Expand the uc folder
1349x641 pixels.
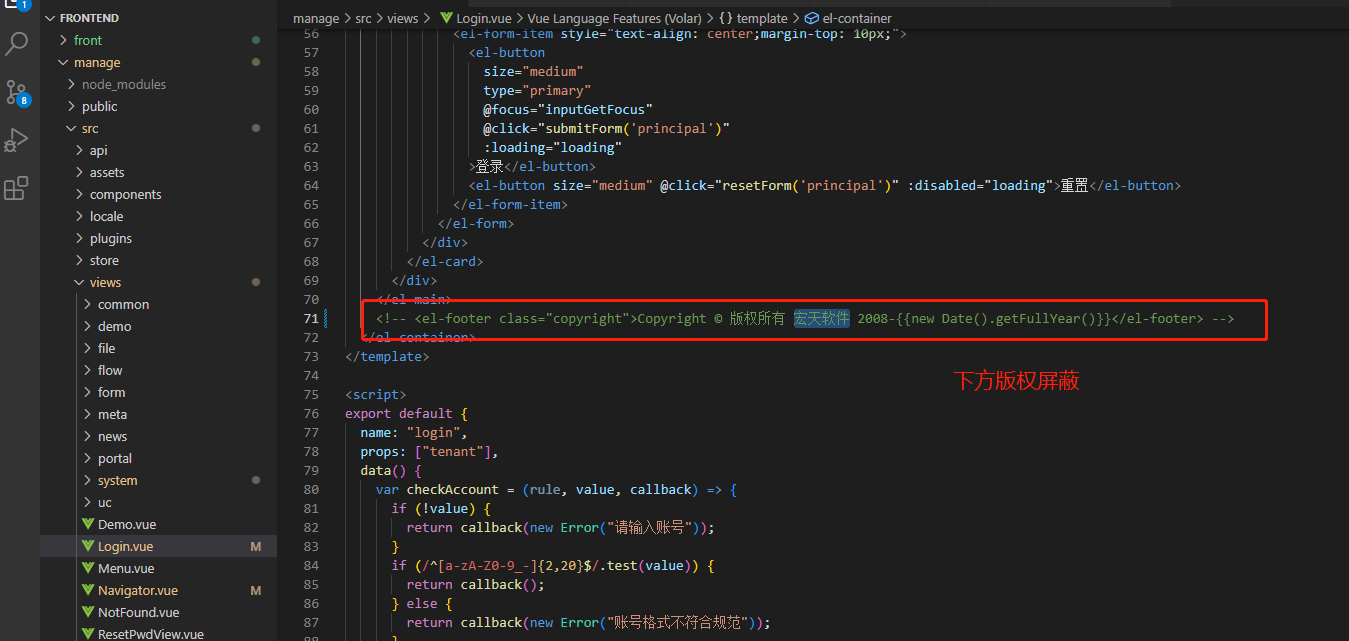point(105,502)
